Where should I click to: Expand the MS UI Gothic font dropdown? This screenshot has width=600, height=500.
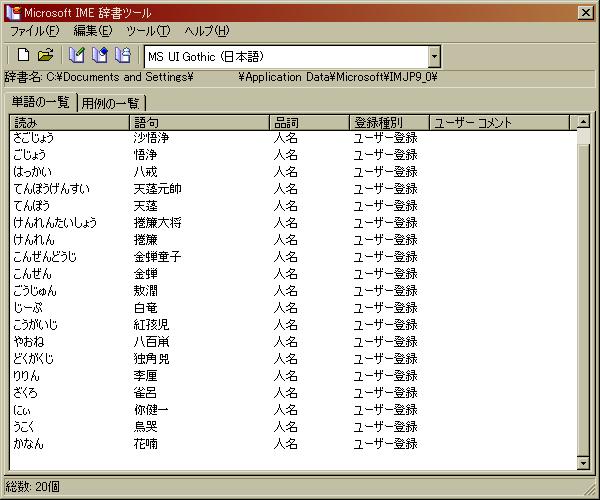coord(434,57)
